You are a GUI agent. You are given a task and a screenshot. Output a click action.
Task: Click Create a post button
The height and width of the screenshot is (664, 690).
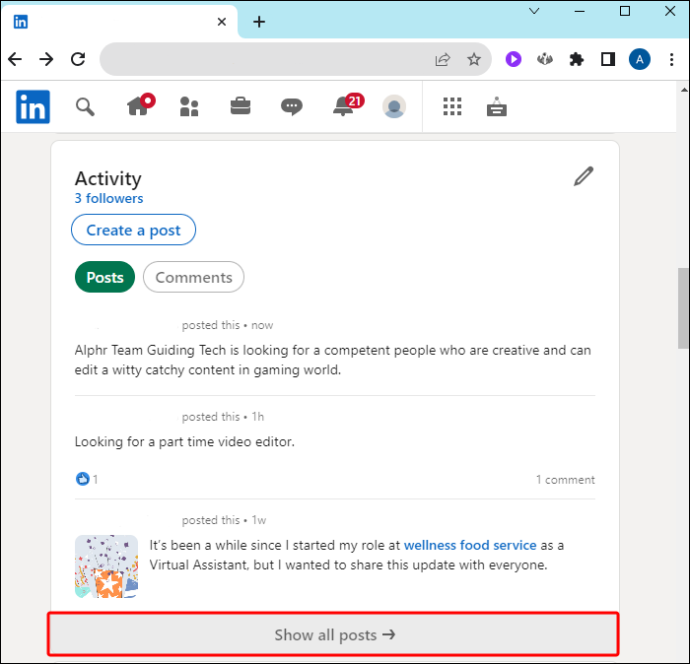[133, 230]
